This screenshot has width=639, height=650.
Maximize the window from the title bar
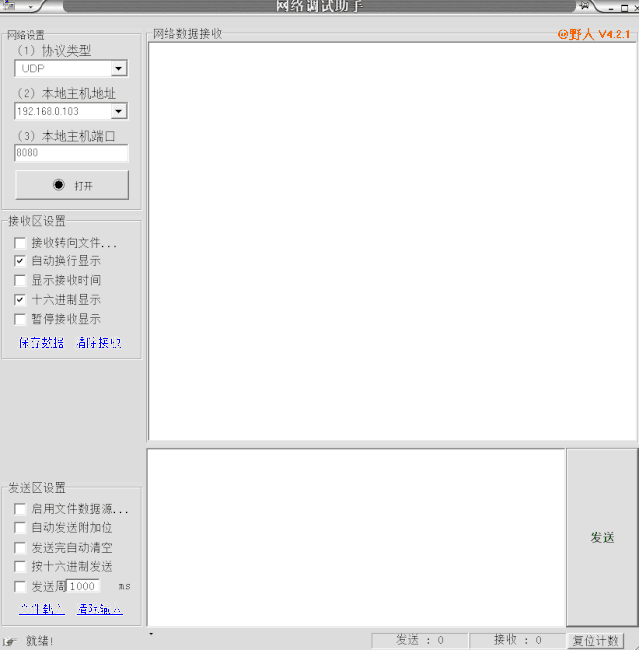tap(624, 8)
